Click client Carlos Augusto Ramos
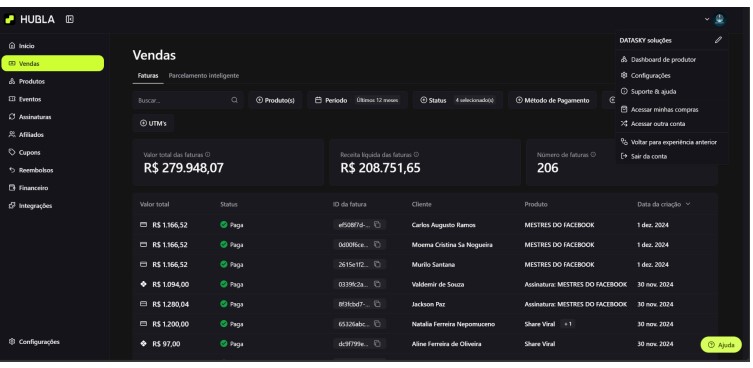Image resolution: width=753 pixels, height=368 pixels. (x=444, y=225)
